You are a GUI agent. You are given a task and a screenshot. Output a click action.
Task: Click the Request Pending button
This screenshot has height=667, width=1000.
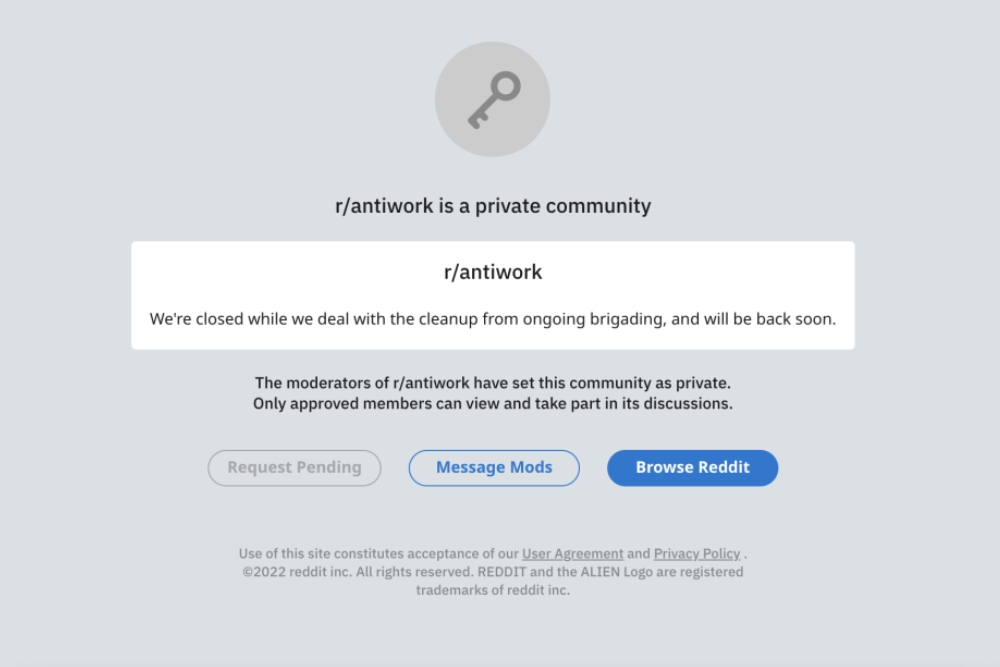(x=294, y=467)
